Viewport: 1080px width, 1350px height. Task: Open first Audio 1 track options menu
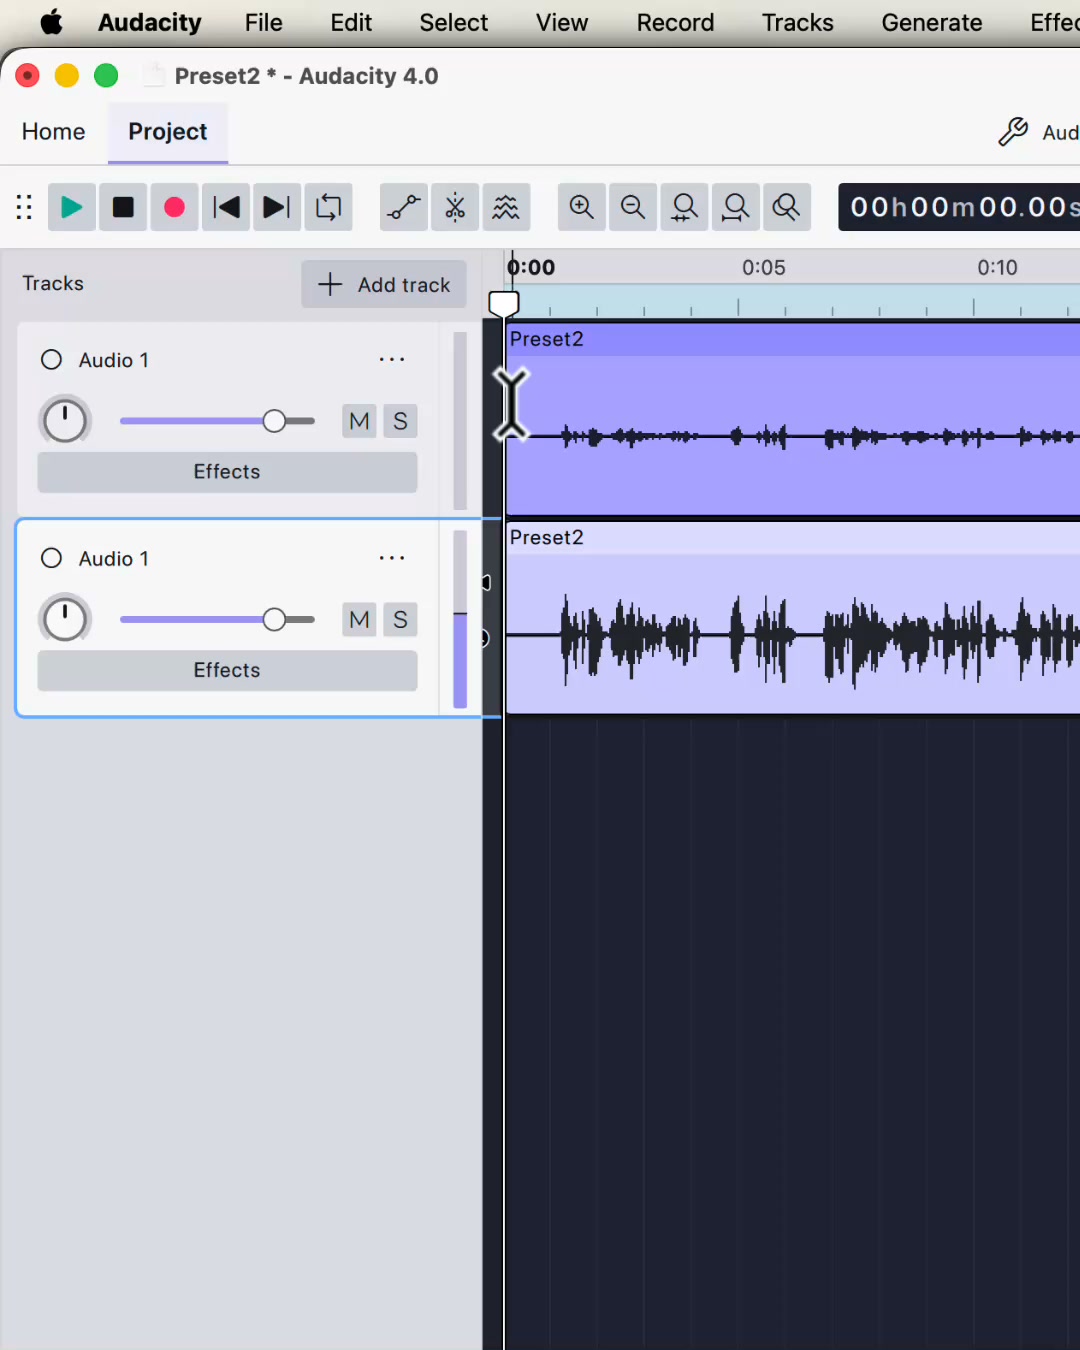coord(392,359)
